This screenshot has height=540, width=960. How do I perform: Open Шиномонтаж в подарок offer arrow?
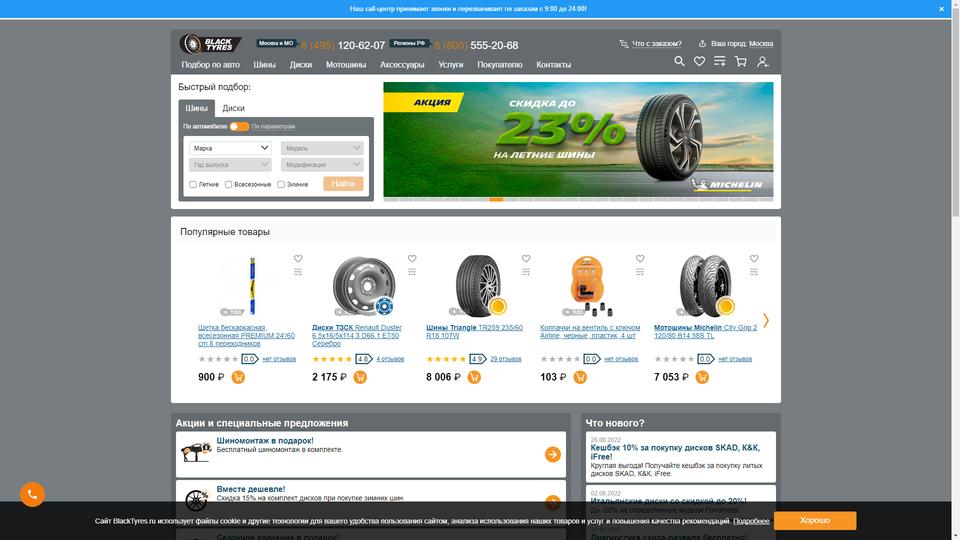(x=552, y=454)
